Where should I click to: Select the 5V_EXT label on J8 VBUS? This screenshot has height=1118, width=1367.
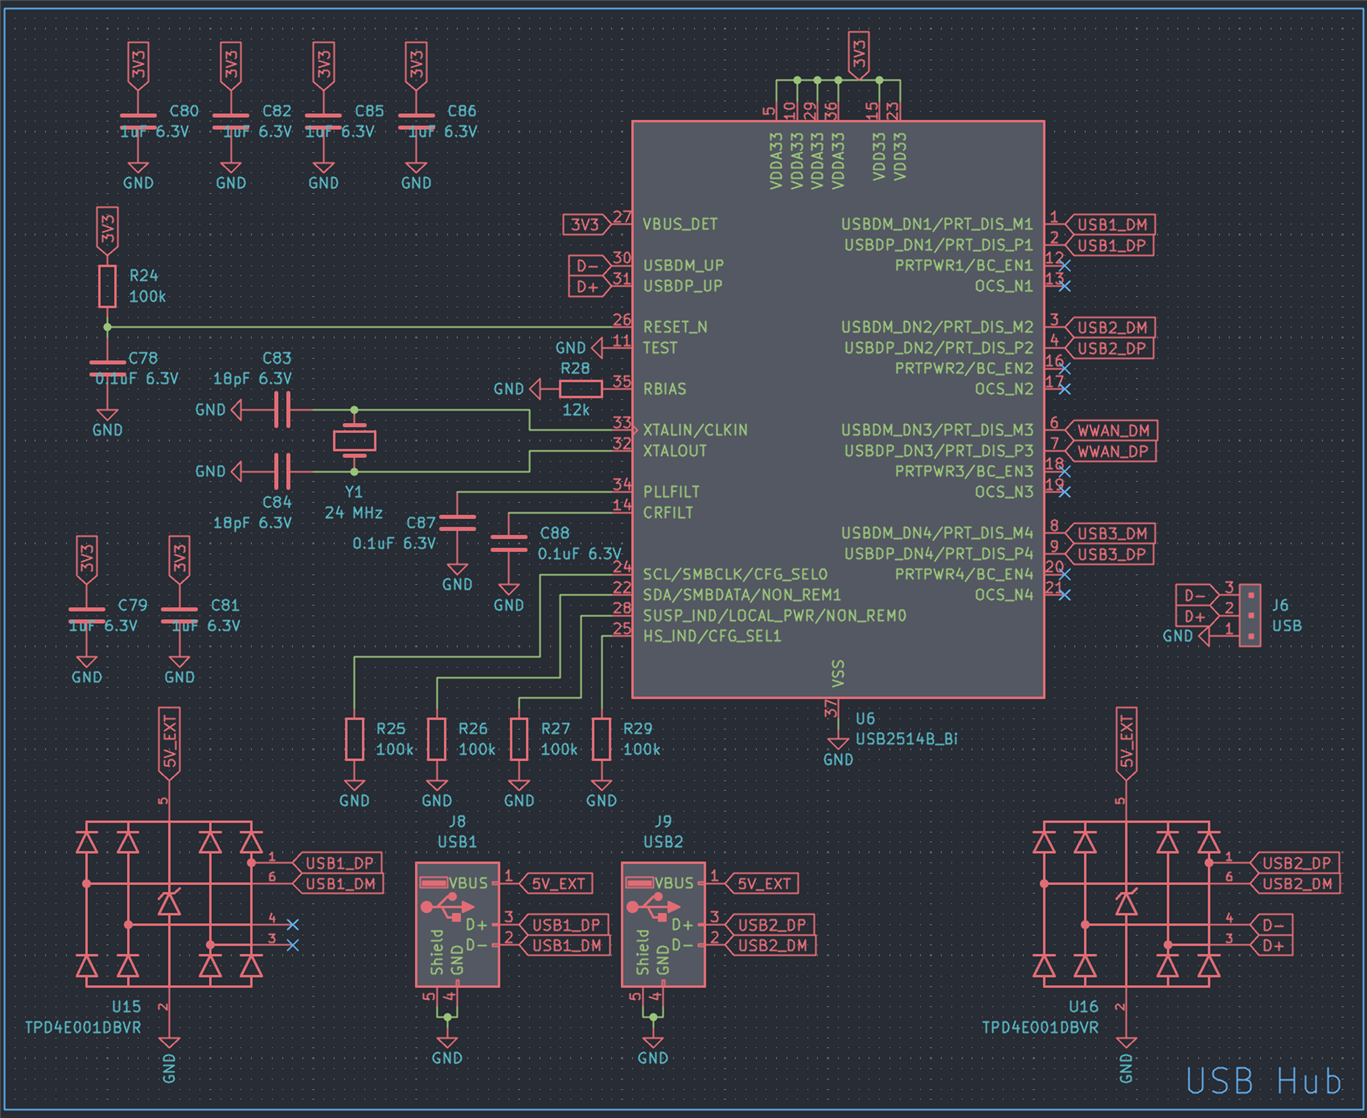coord(556,884)
